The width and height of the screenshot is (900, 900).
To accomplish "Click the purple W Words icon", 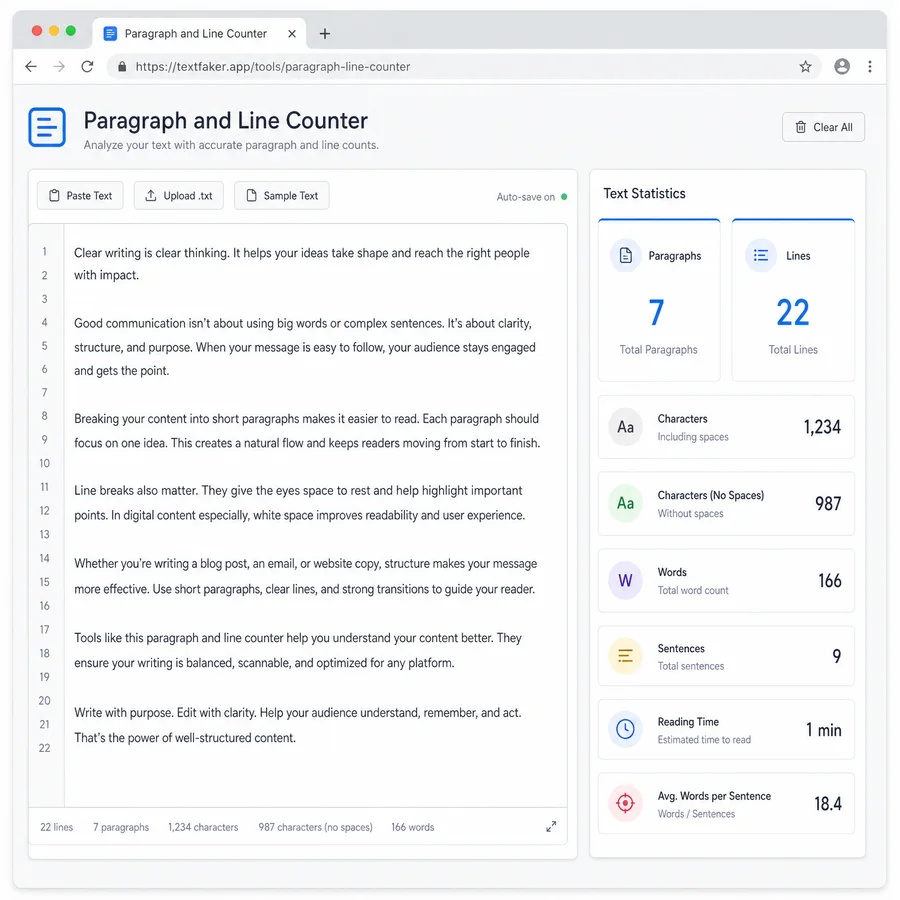I will pyautogui.click(x=625, y=580).
